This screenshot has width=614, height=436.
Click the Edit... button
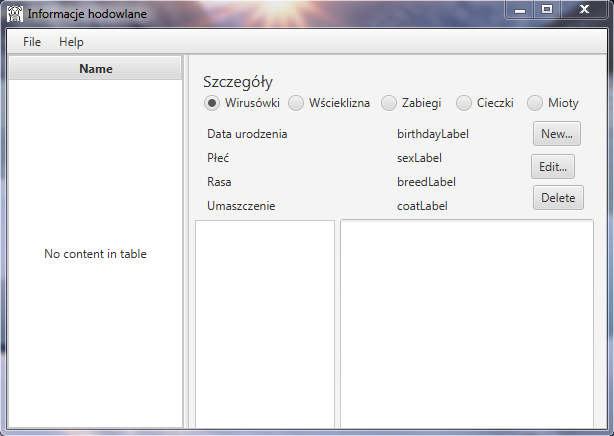click(x=553, y=166)
